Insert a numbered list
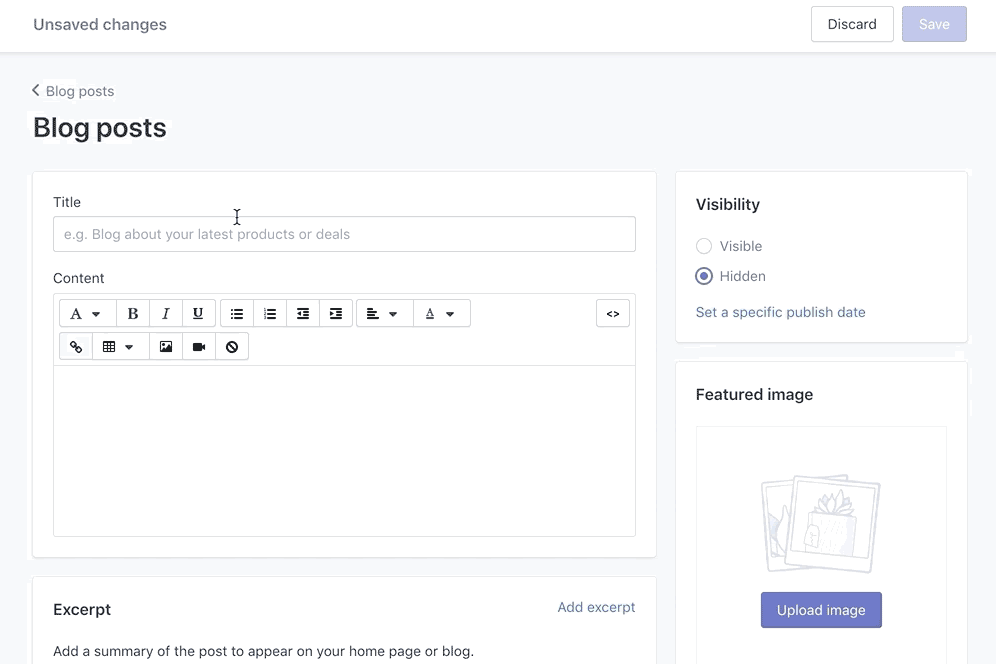 point(270,313)
